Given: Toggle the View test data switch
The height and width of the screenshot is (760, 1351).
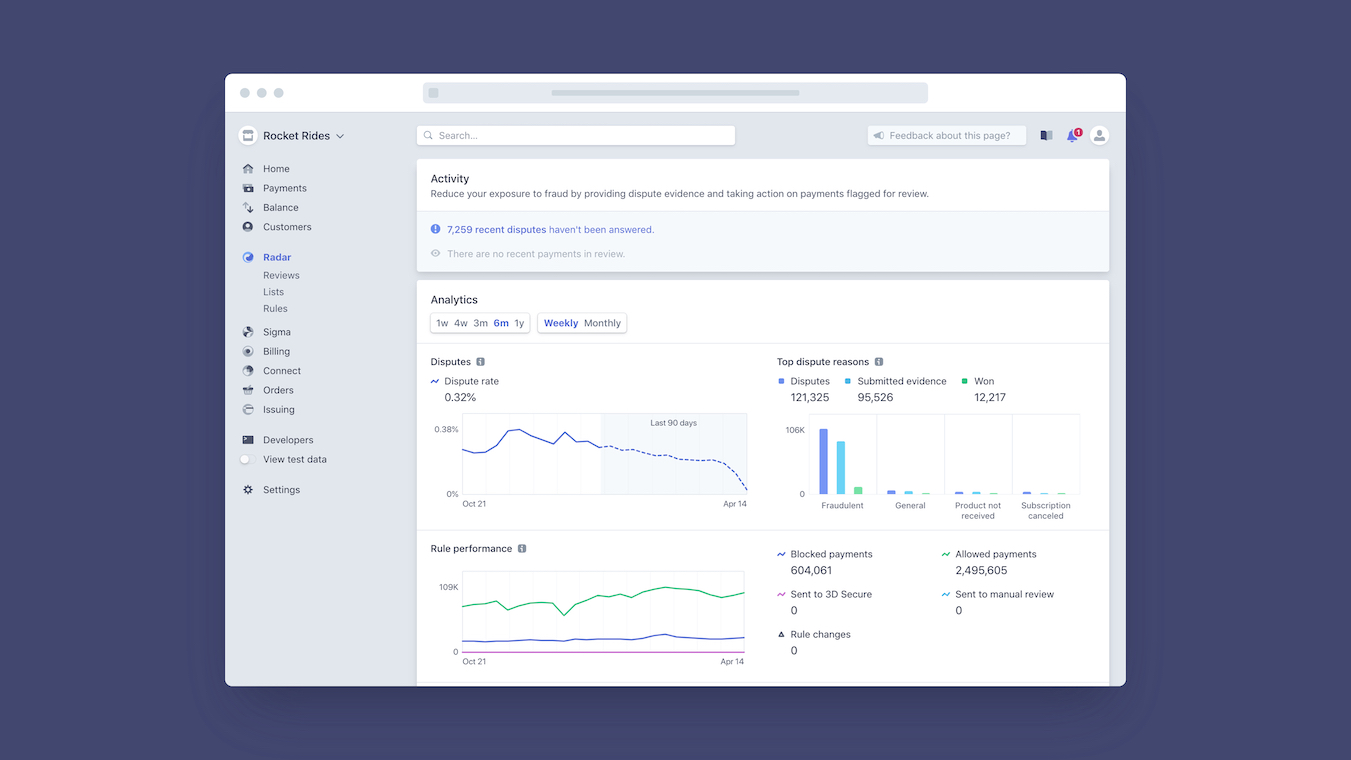Looking at the screenshot, I should pos(244,459).
